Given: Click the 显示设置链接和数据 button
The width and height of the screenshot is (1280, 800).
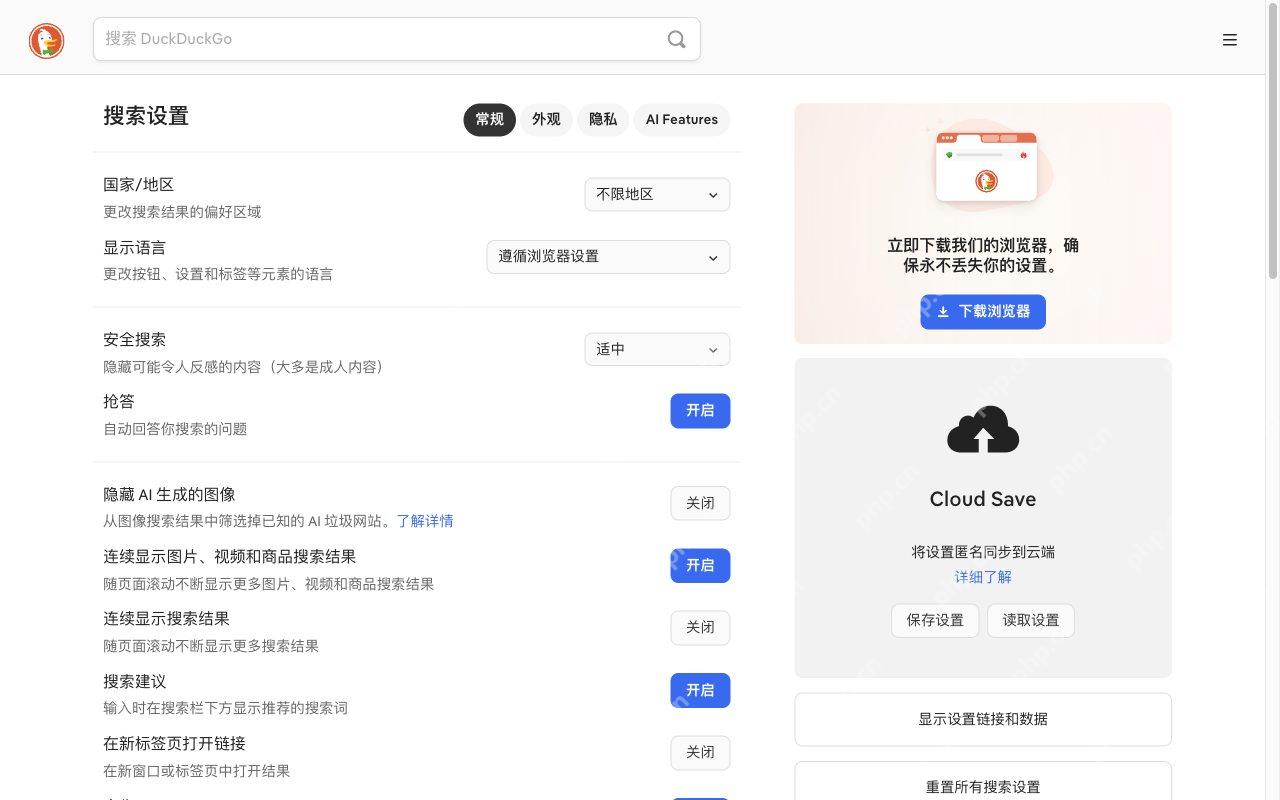Looking at the screenshot, I should tap(983, 719).
